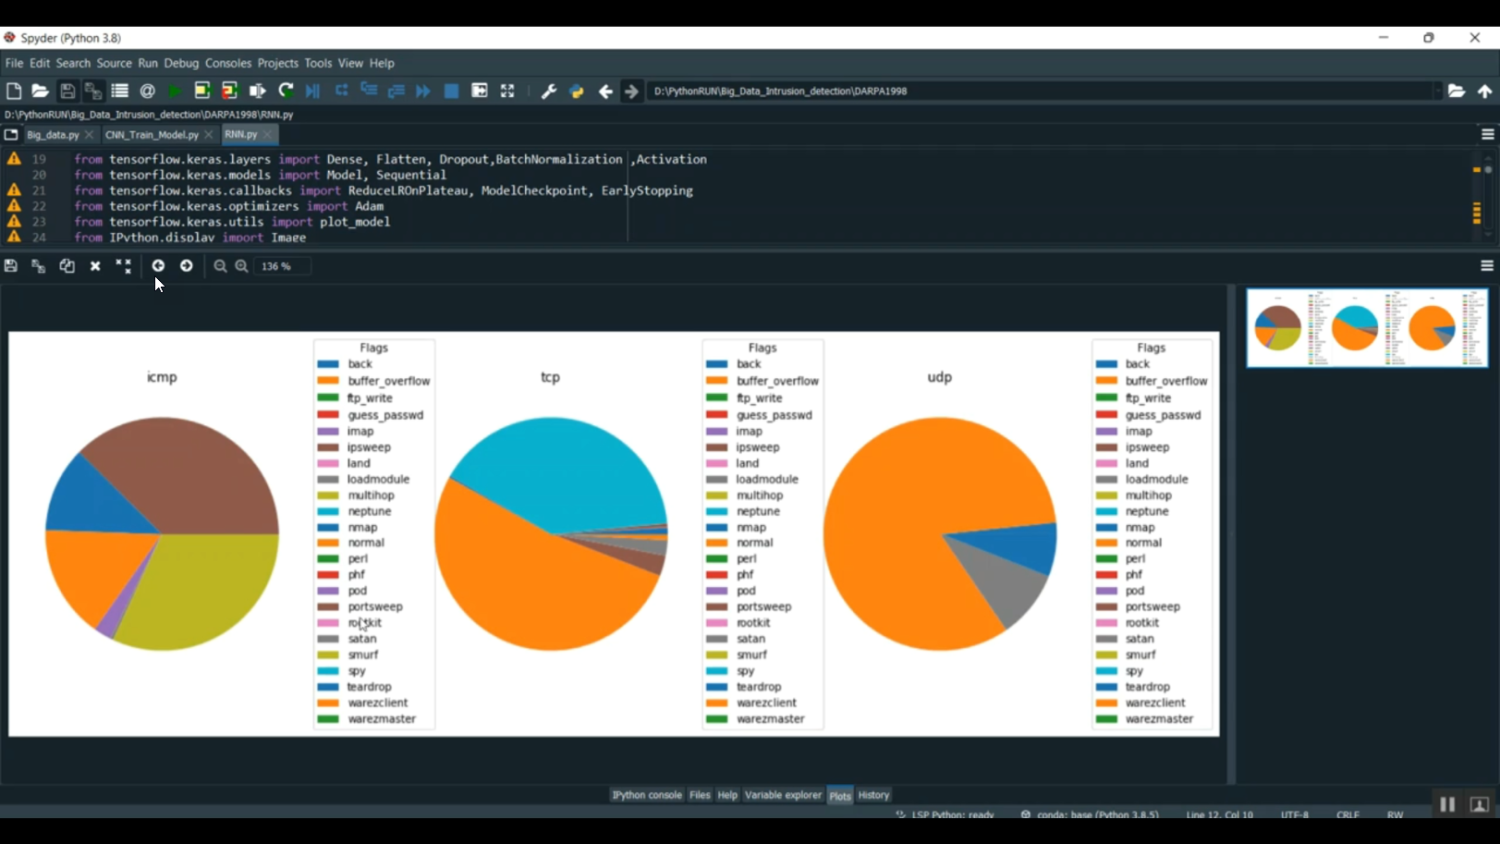
Task: Switch to Variable explorer tab
Action: [783, 795]
